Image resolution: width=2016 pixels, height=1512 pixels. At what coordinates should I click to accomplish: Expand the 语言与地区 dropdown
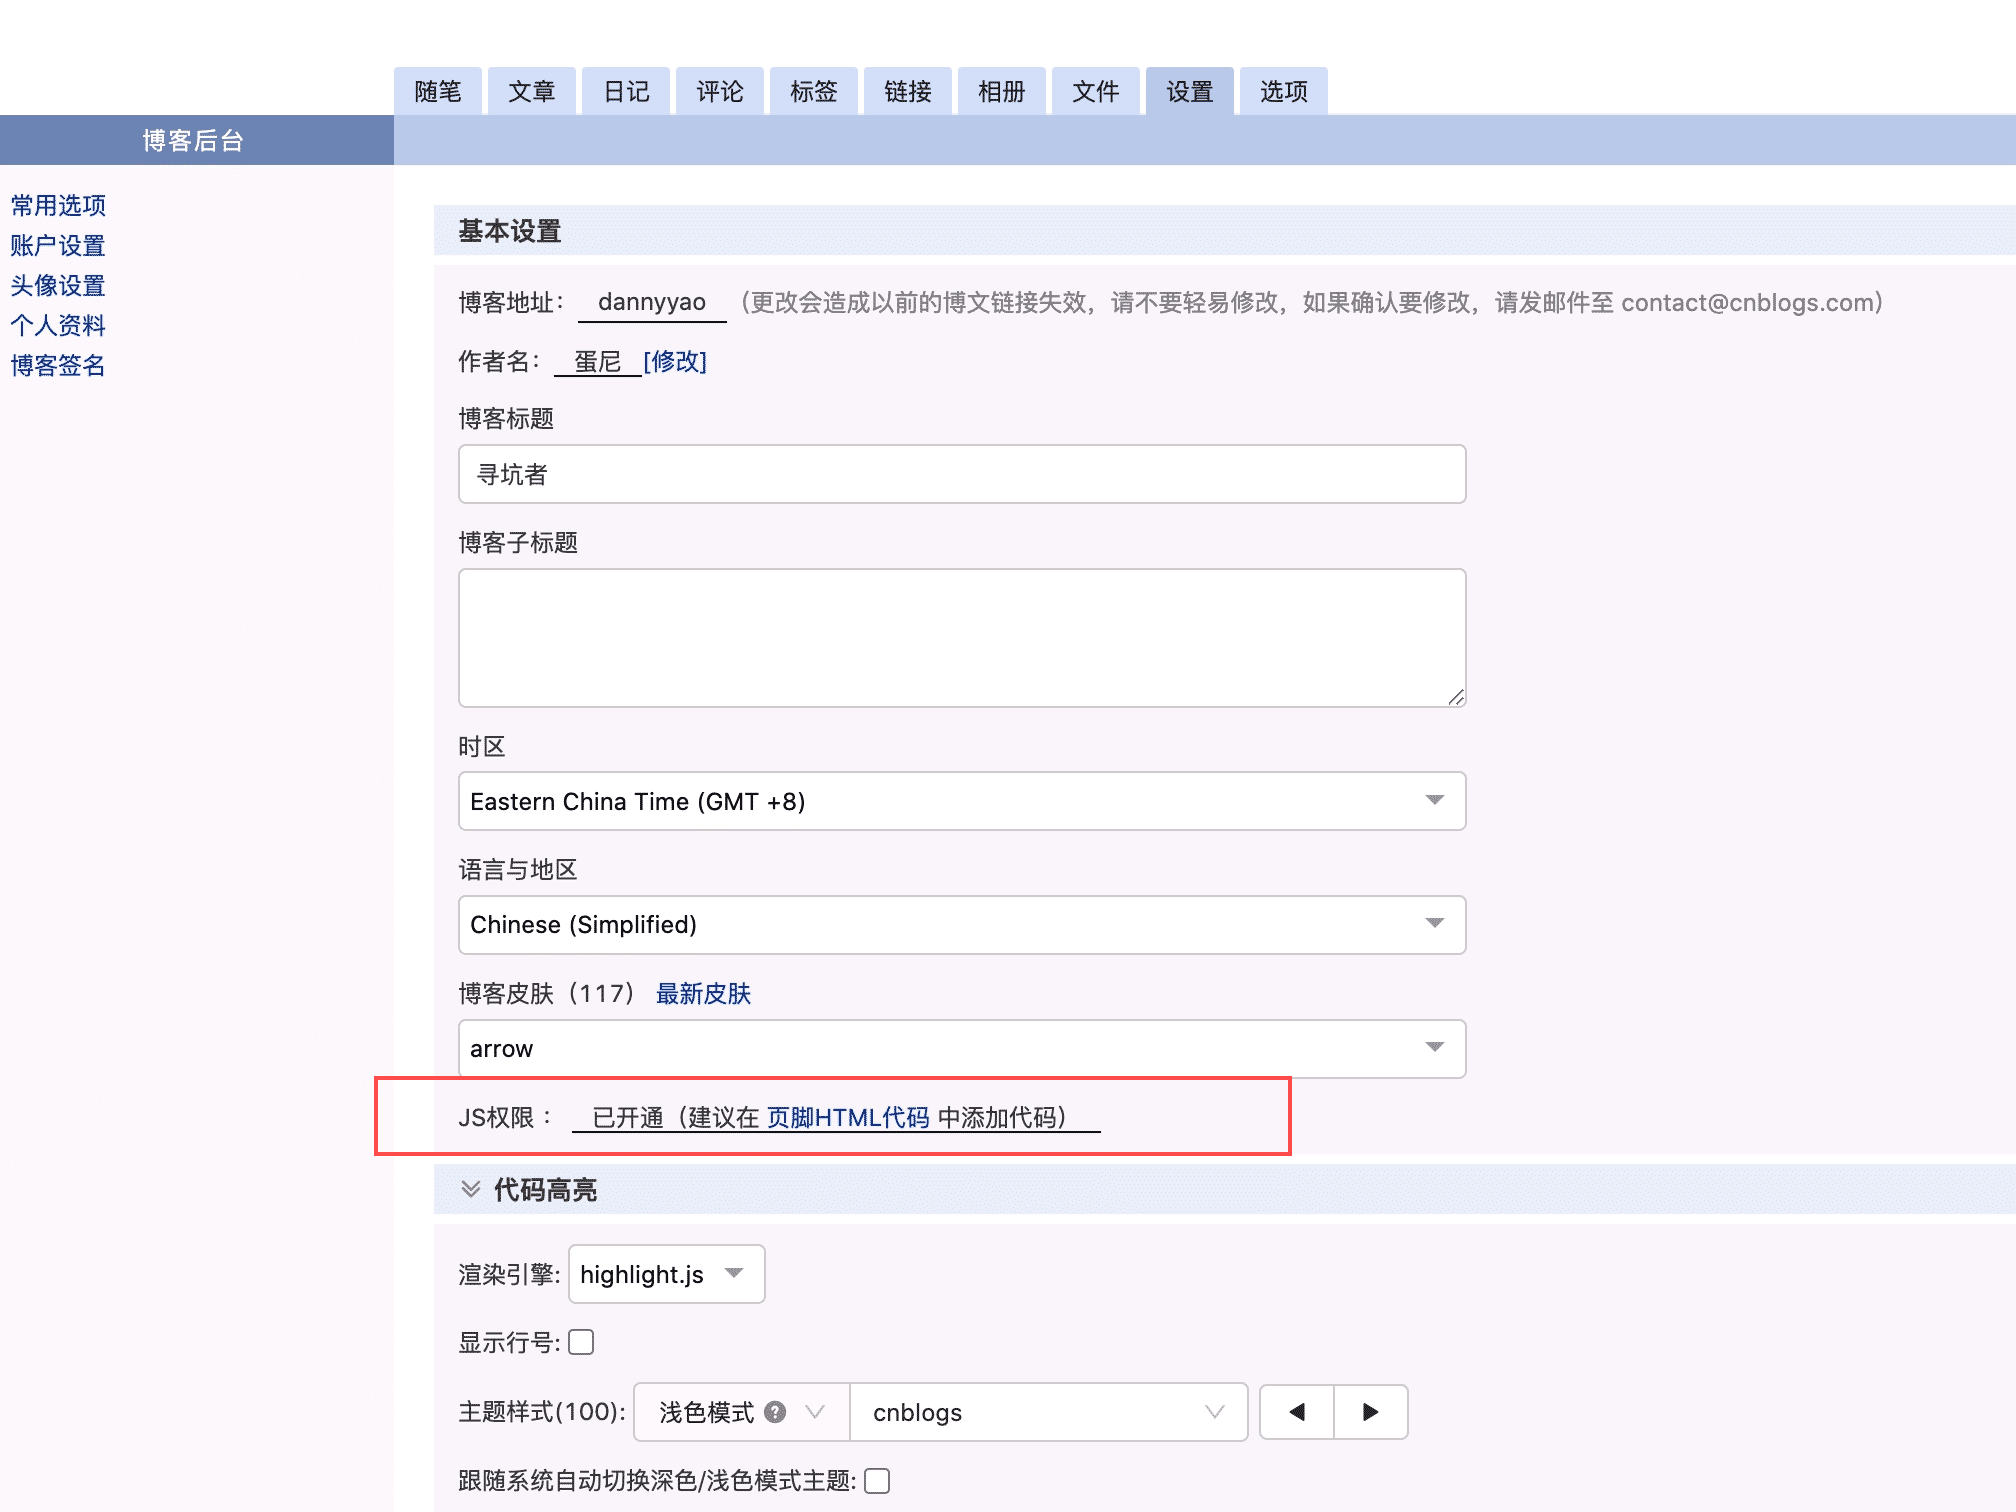[x=1437, y=924]
